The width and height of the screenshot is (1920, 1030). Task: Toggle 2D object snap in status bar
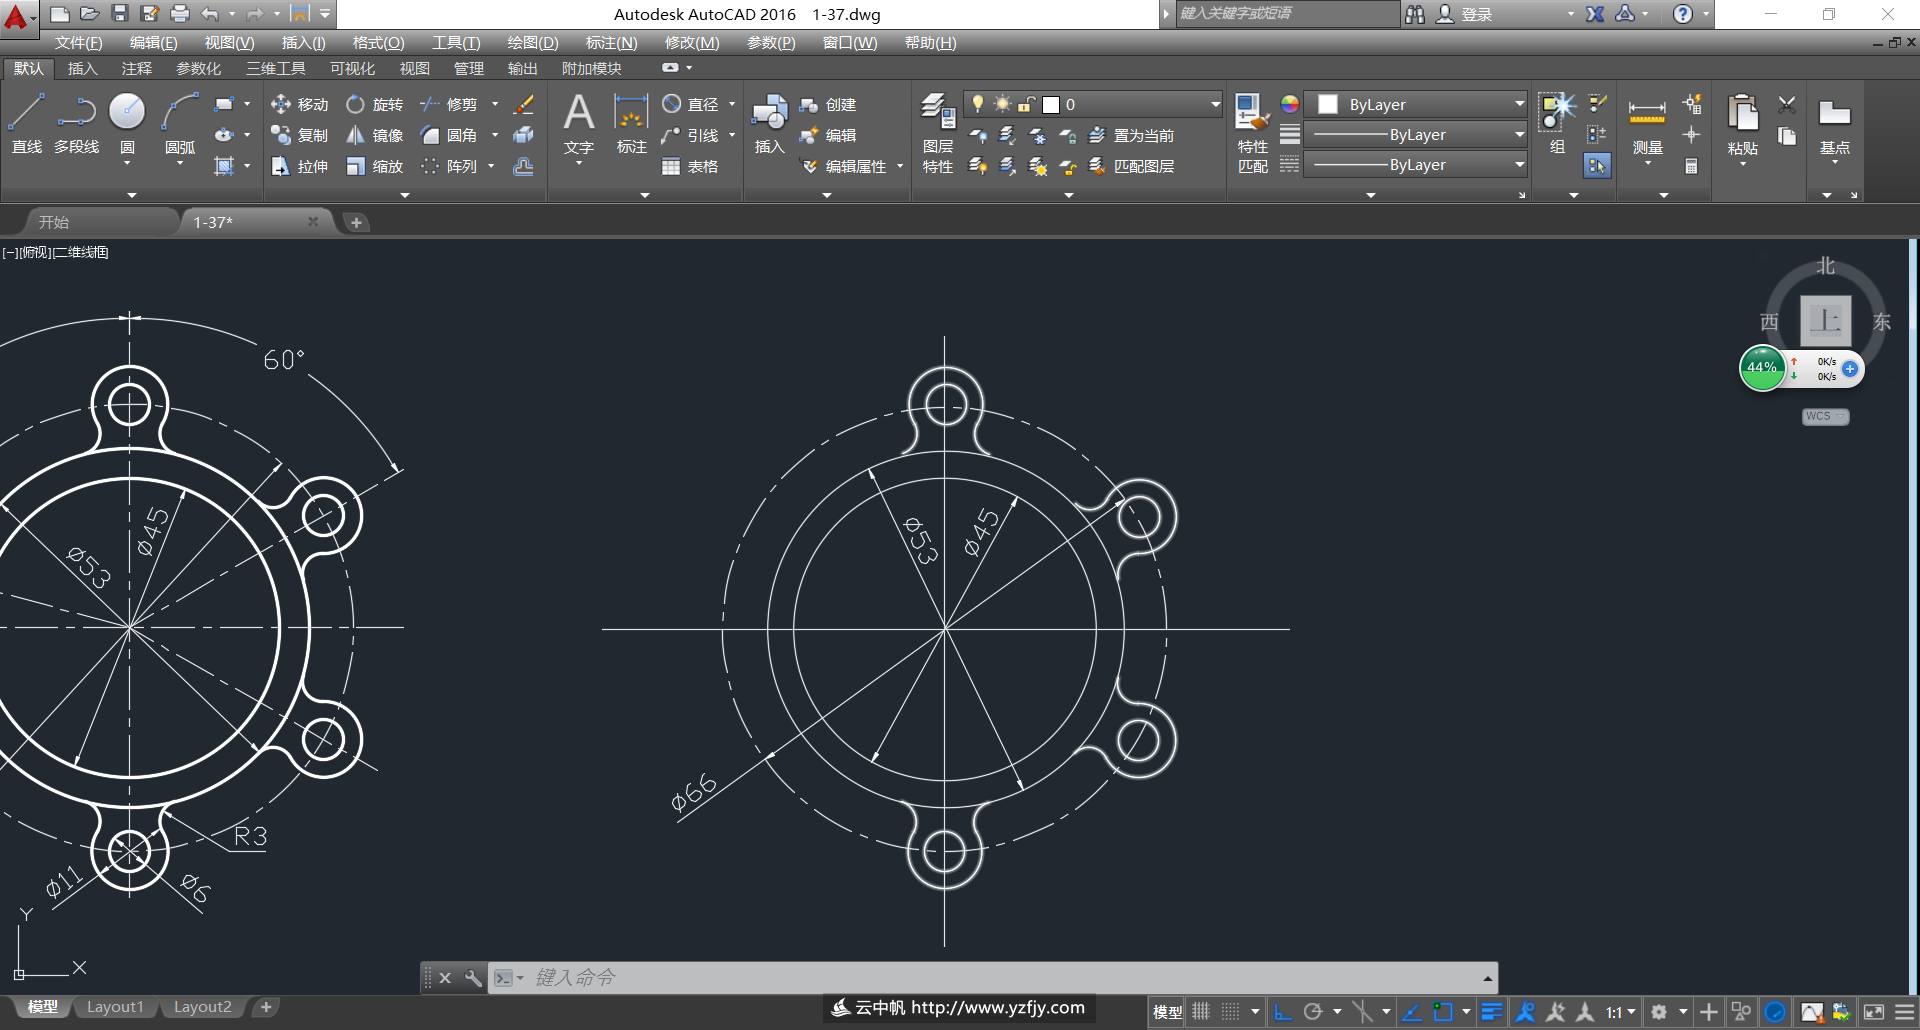pyautogui.click(x=1442, y=1012)
